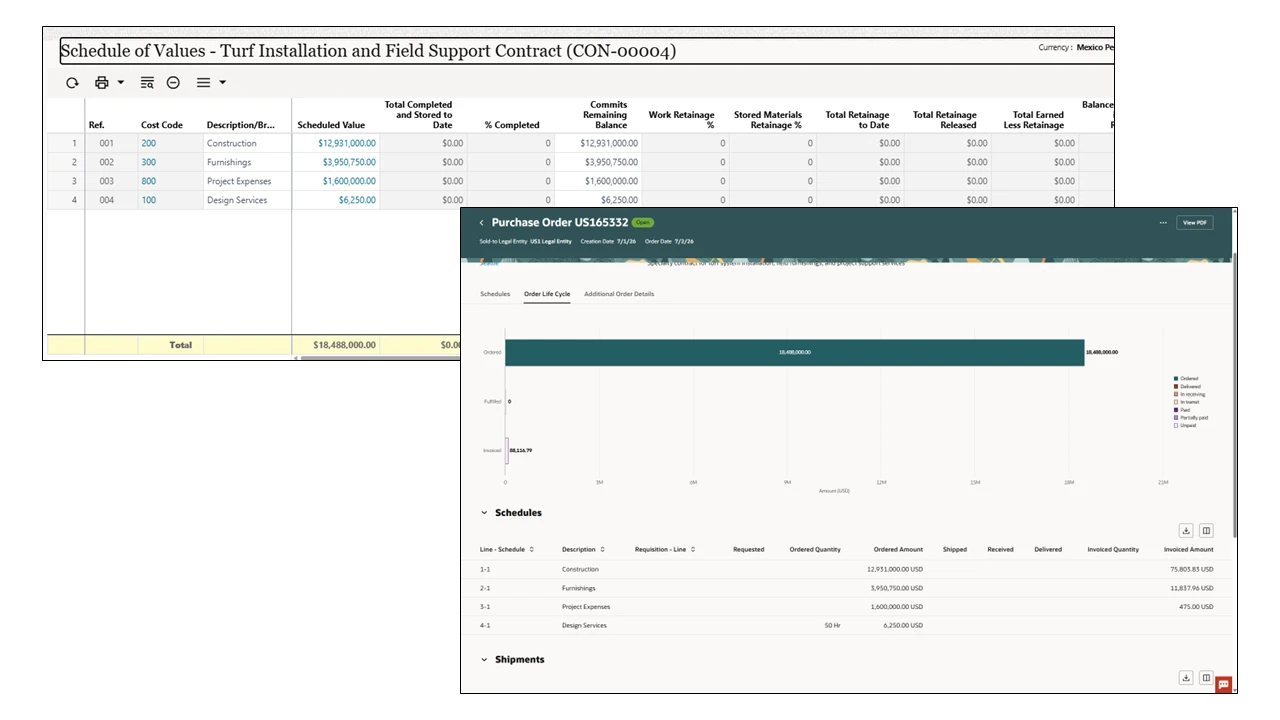
Task: Click the Ordered bar in life cycle chart
Action: tap(794, 352)
